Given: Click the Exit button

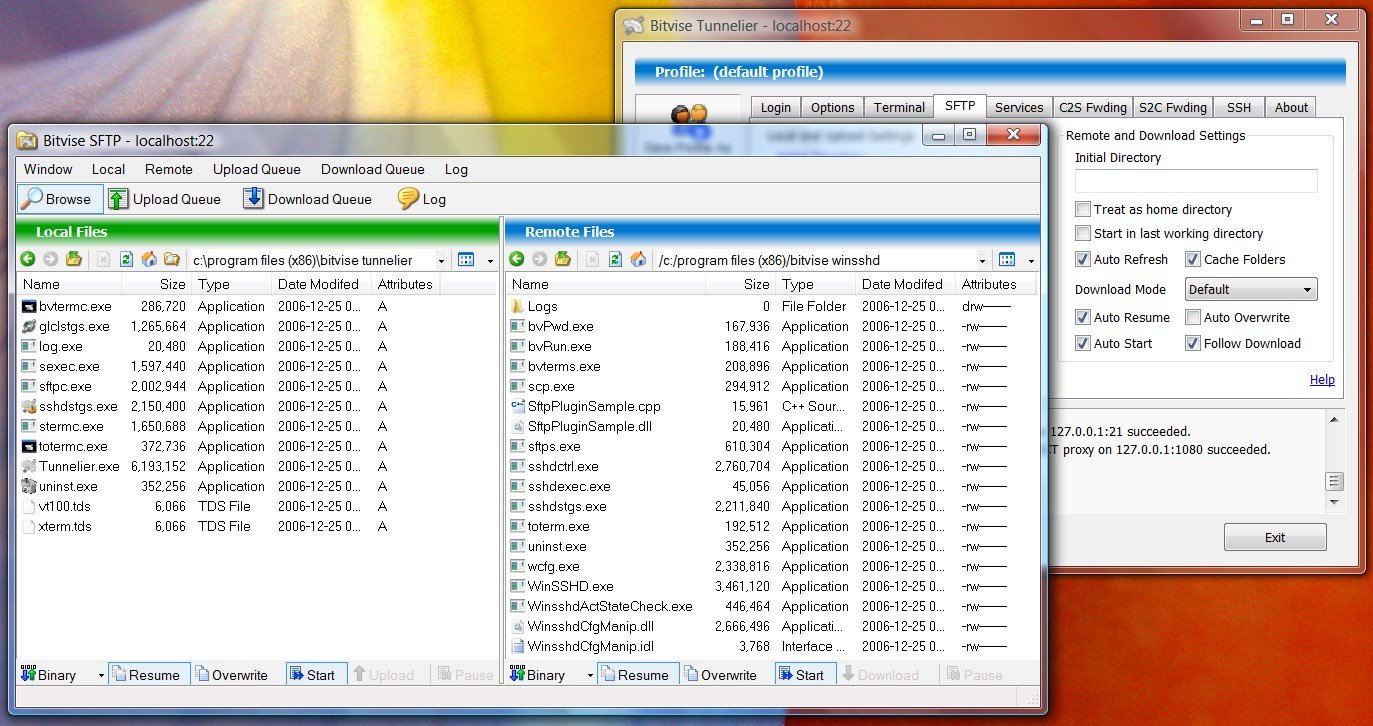Looking at the screenshot, I should [1275, 537].
